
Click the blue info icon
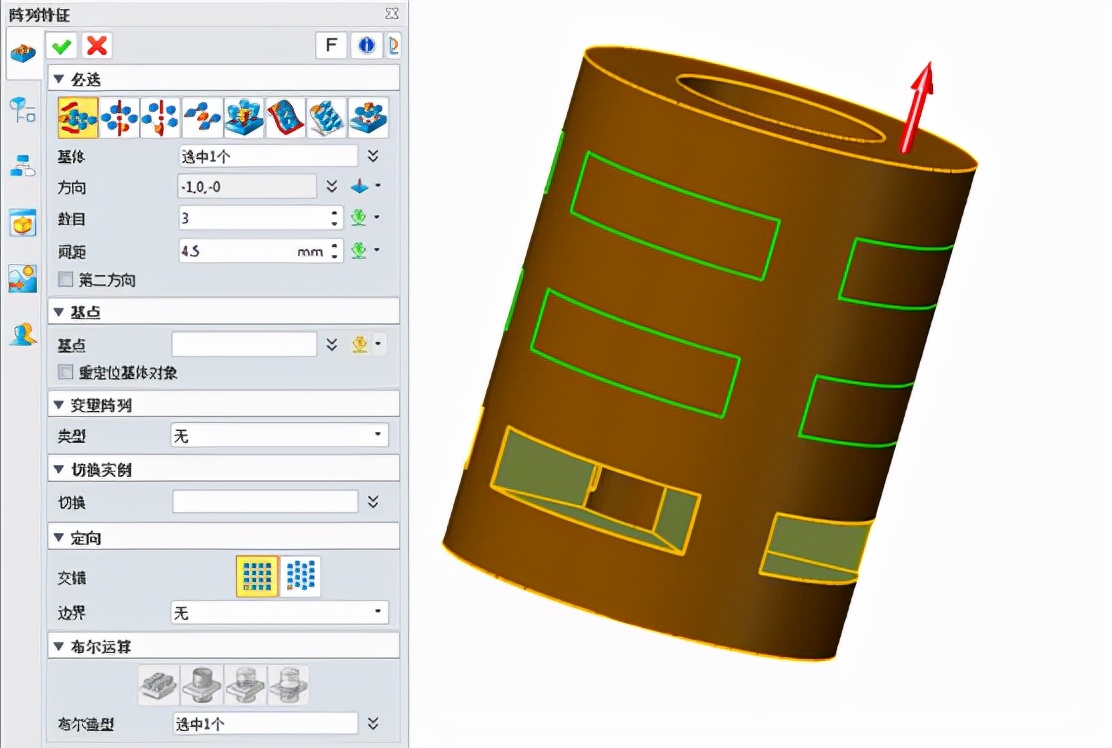[x=366, y=45]
